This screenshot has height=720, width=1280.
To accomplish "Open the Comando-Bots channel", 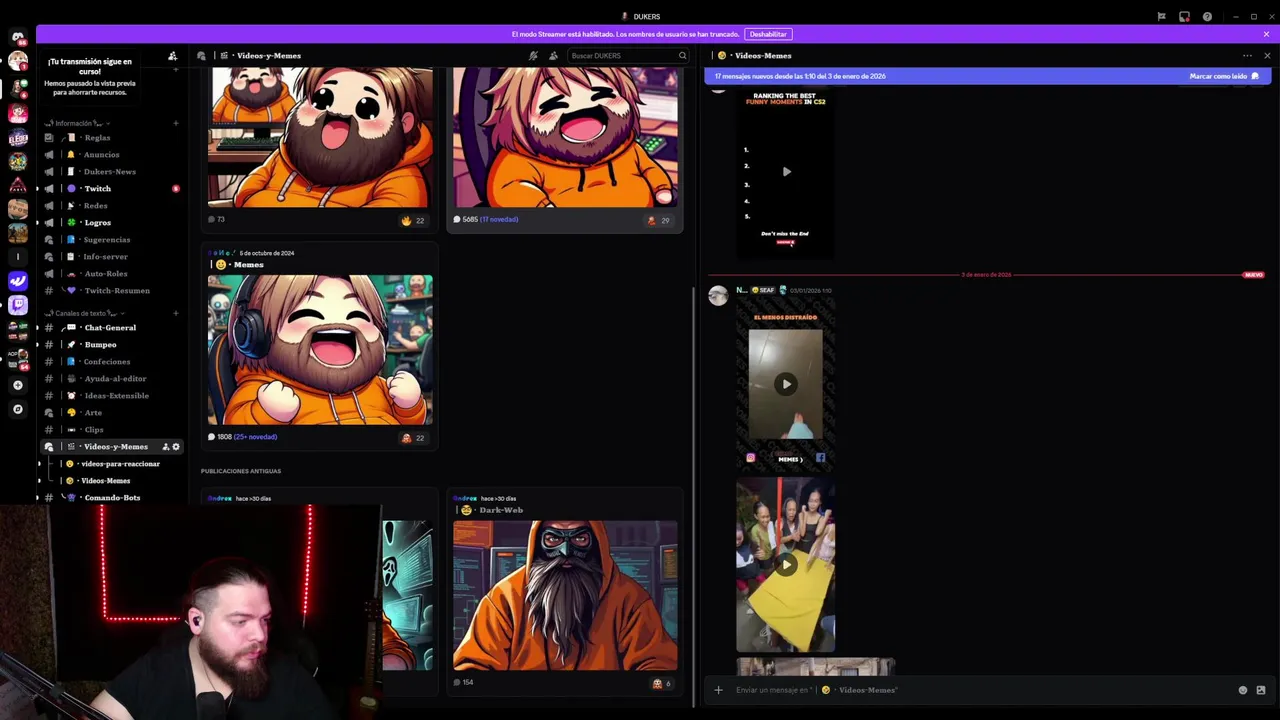I will pos(112,498).
